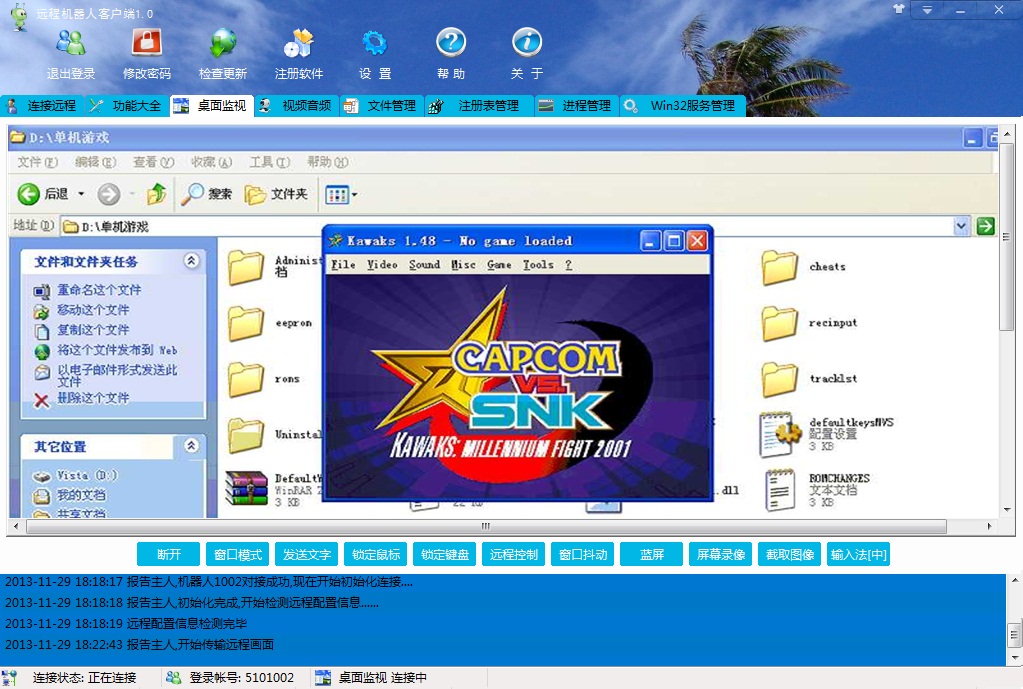Click the 检查更新 check update icon
Viewport: 1023px width, 689px height.
(x=223, y=43)
